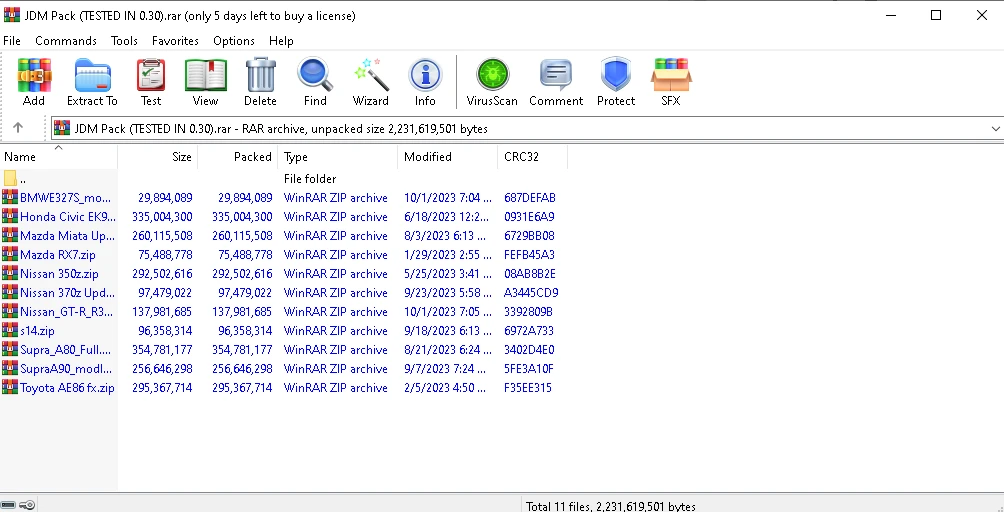1004x512 pixels.
Task: Click the Extract To icon
Action: (92, 82)
